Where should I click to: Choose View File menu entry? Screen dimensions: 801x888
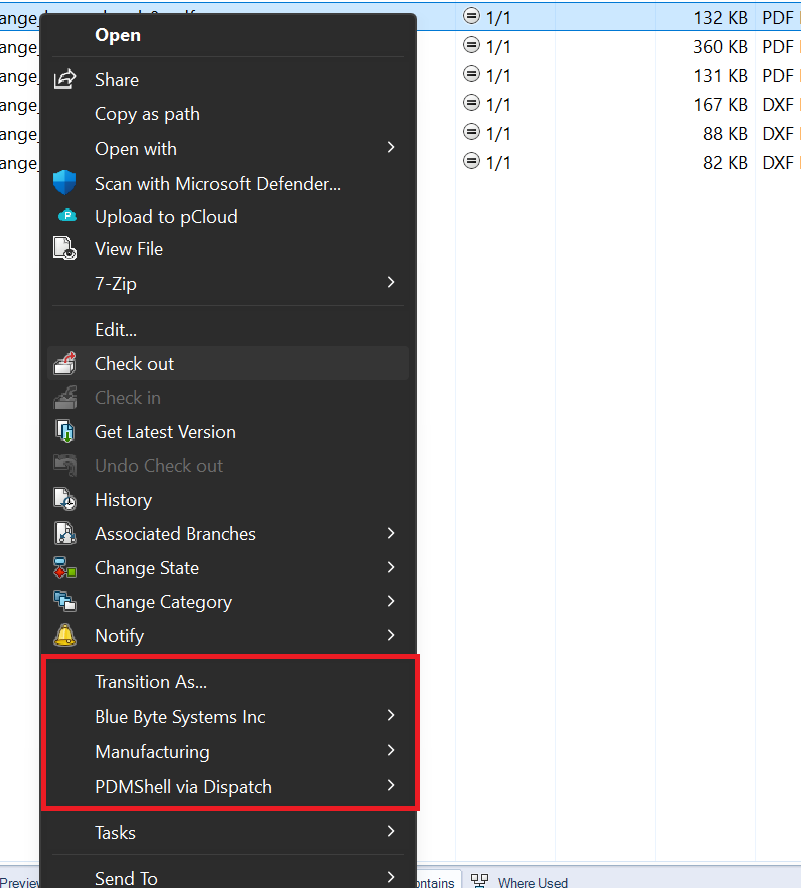pos(228,249)
